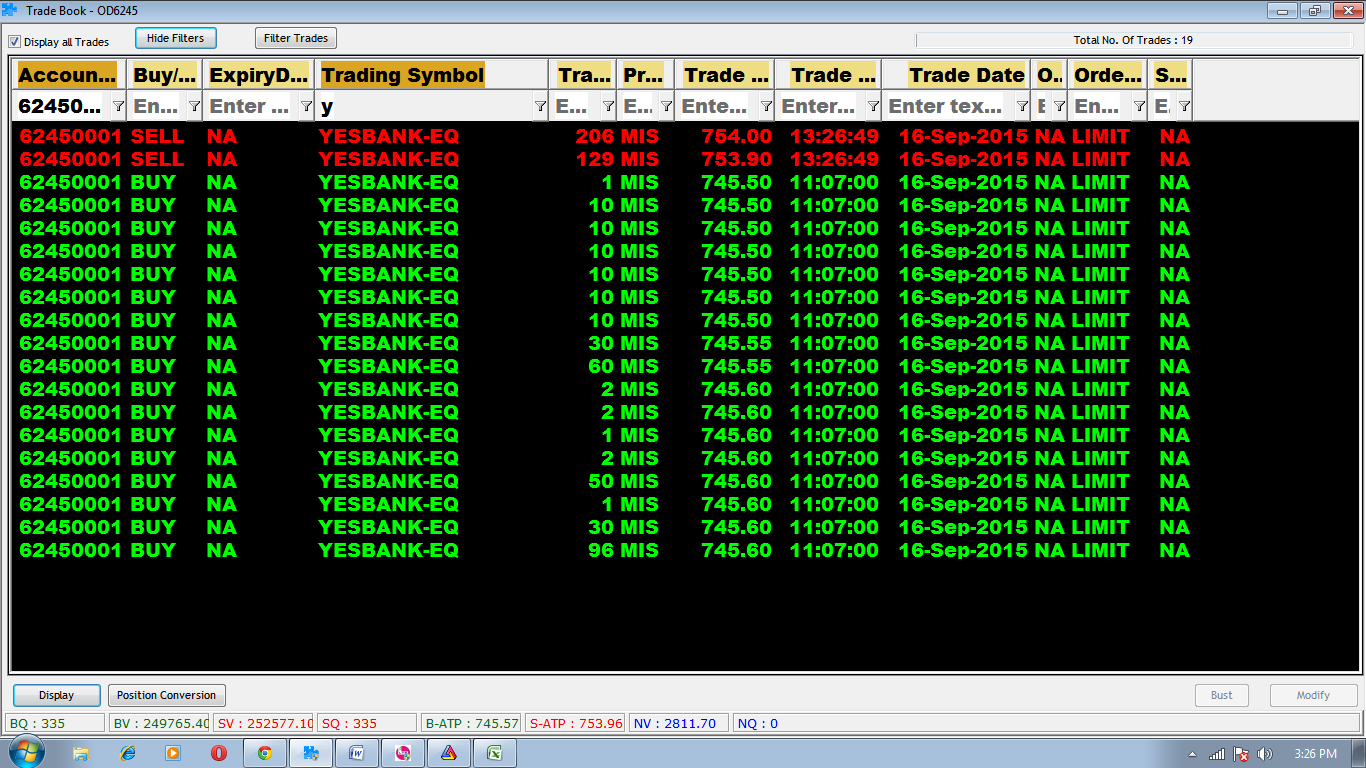Click Total No. Of Trades label
Screen dimensions: 1366x768
click(1133, 40)
